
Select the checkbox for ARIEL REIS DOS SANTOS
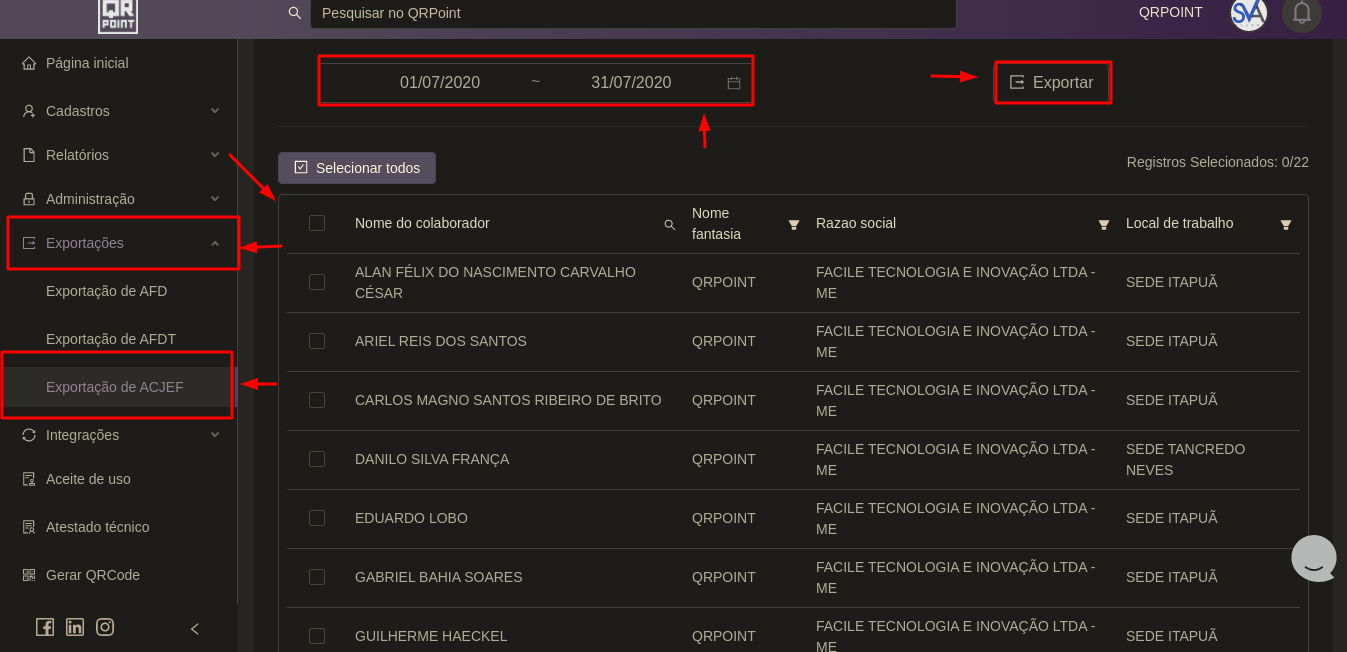pyautogui.click(x=317, y=341)
